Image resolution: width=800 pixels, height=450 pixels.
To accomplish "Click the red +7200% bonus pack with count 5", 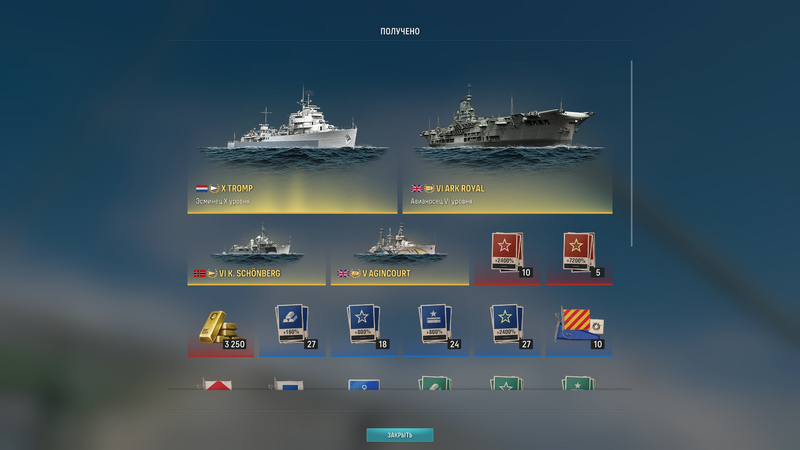I will click(579, 255).
